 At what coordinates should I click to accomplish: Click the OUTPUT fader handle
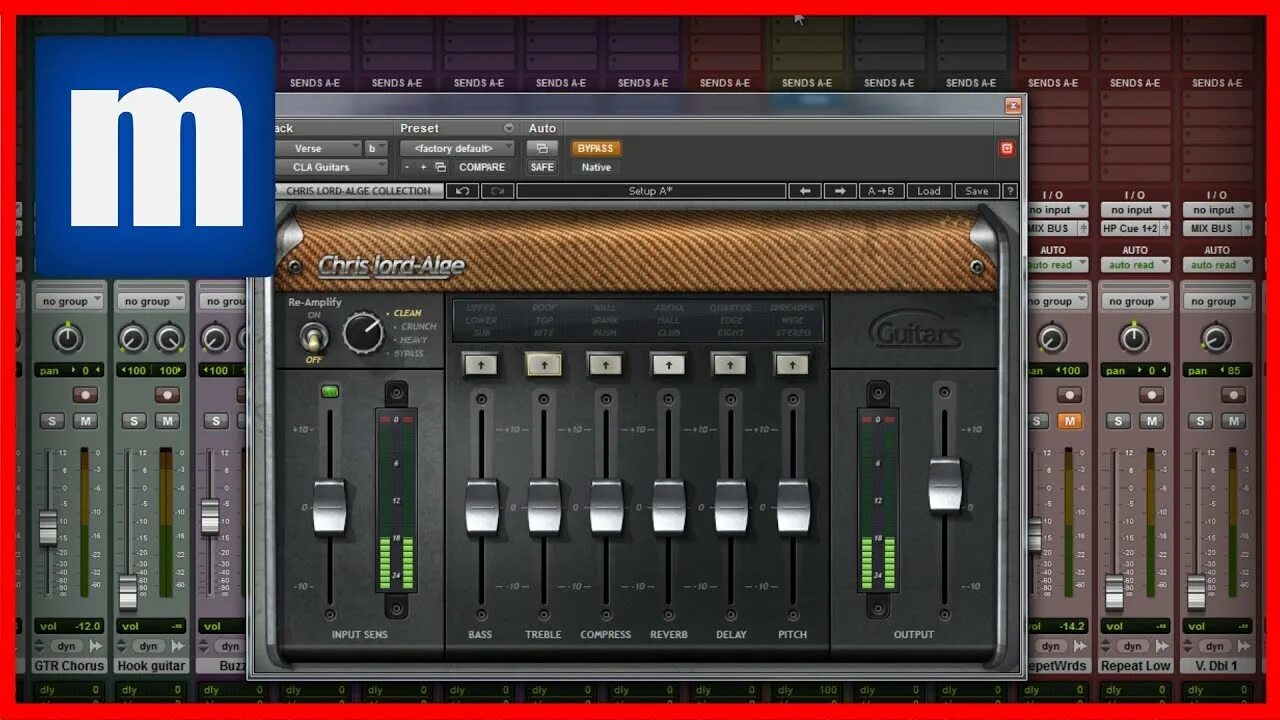tap(945, 485)
